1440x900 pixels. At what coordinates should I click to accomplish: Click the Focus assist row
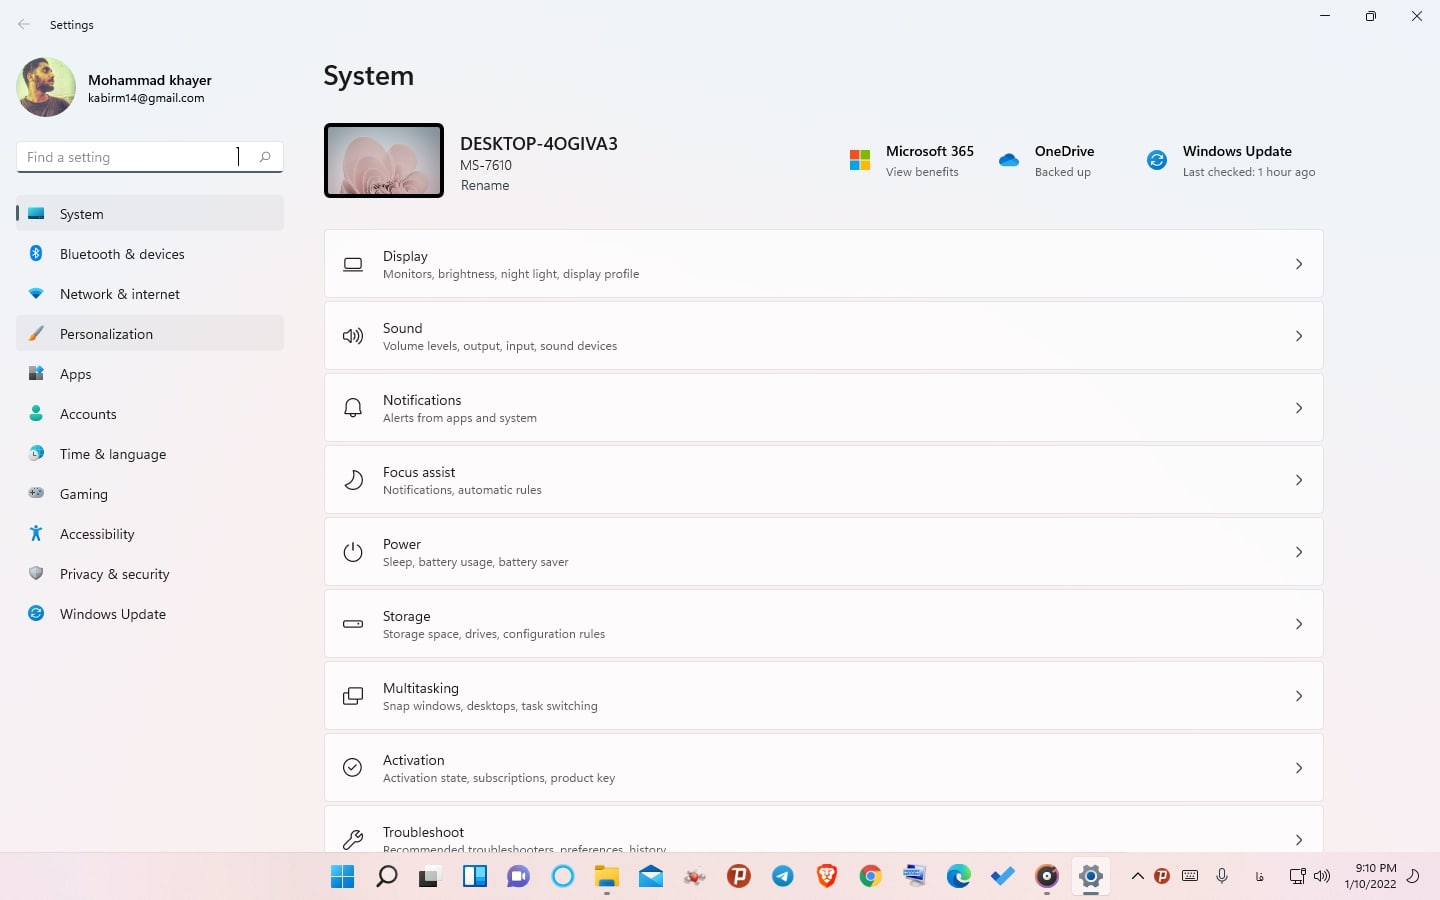[x=822, y=480]
